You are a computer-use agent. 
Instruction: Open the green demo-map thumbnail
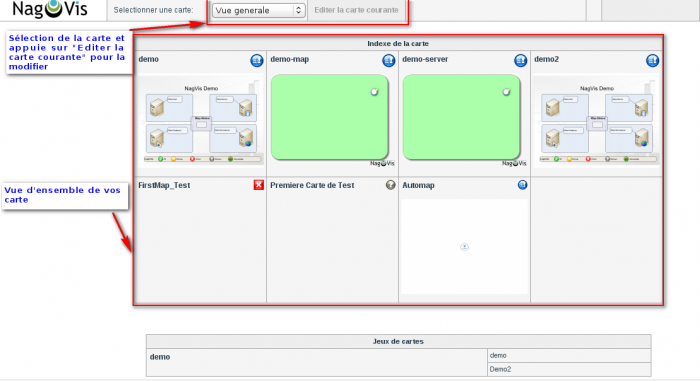(329, 117)
